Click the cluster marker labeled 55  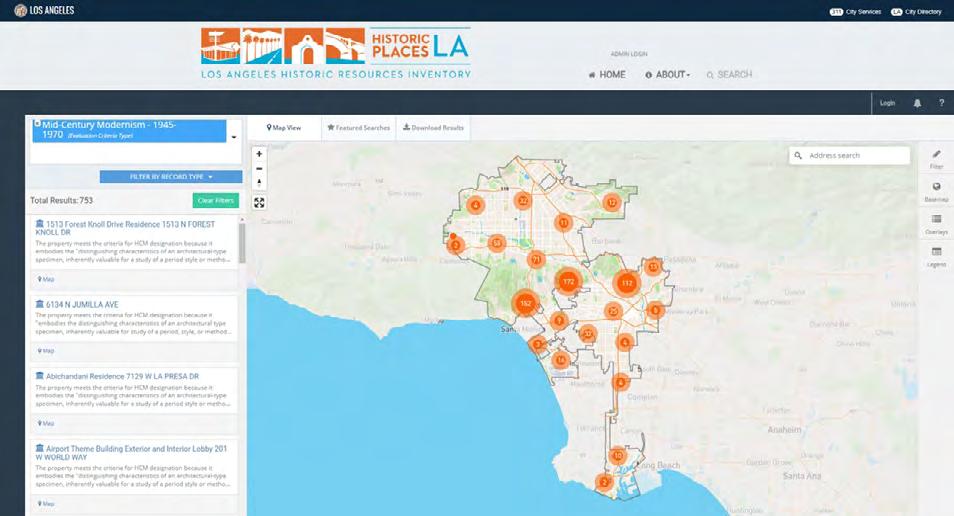497,243
